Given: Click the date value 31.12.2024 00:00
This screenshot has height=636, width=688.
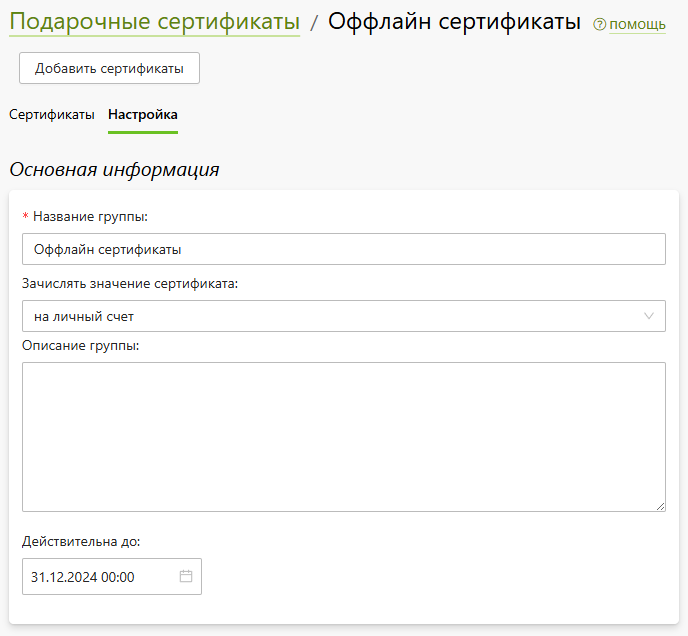Looking at the screenshot, I should pos(82,577).
